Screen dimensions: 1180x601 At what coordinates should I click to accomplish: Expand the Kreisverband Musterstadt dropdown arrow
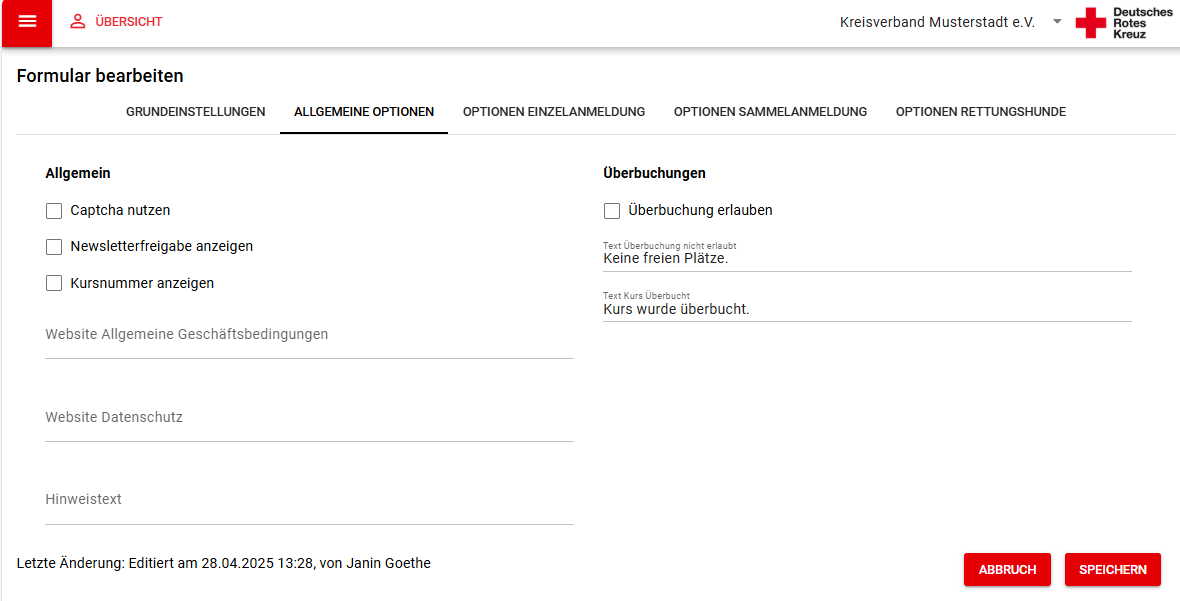pos(1057,22)
